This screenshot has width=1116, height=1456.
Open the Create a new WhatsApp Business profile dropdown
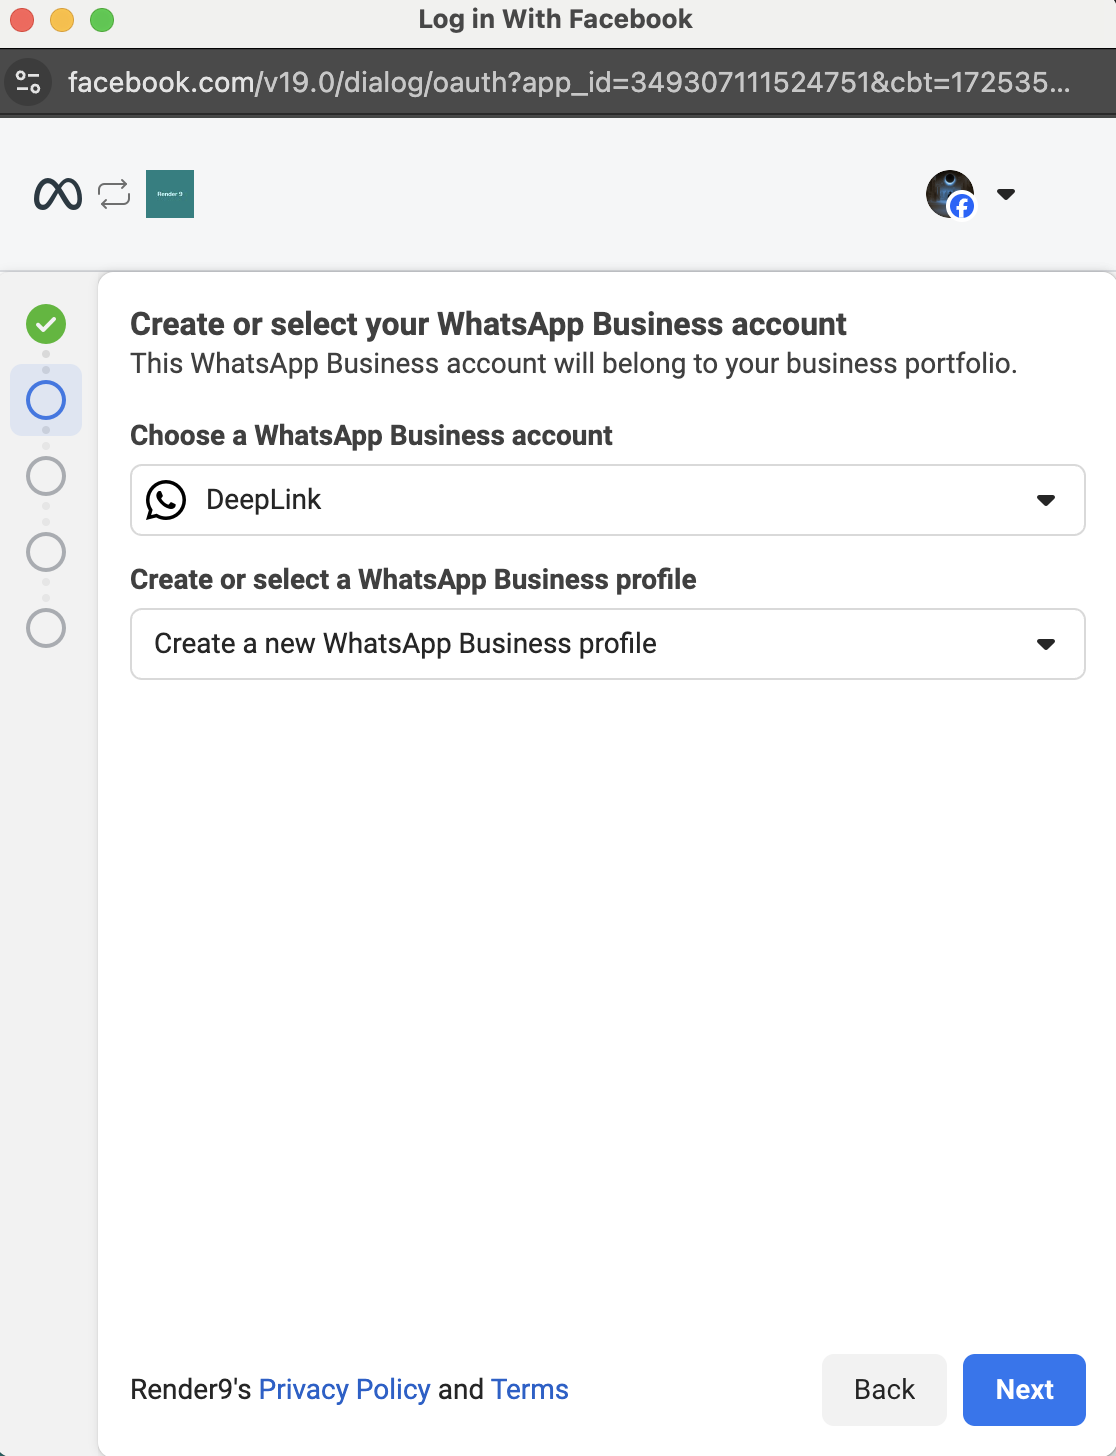coord(608,644)
